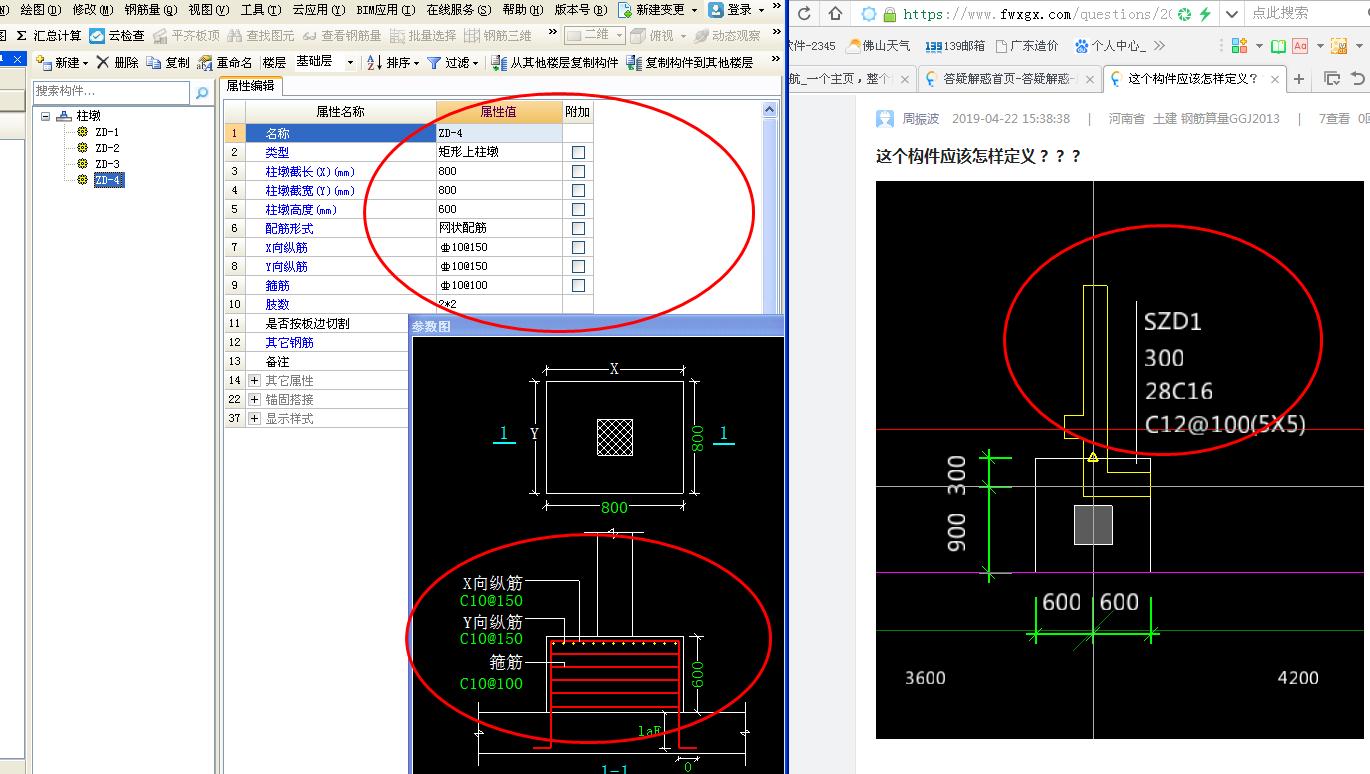Screen dimensions: 1370x774
Task: Reload the page with browser refresh icon
Action: [805, 14]
